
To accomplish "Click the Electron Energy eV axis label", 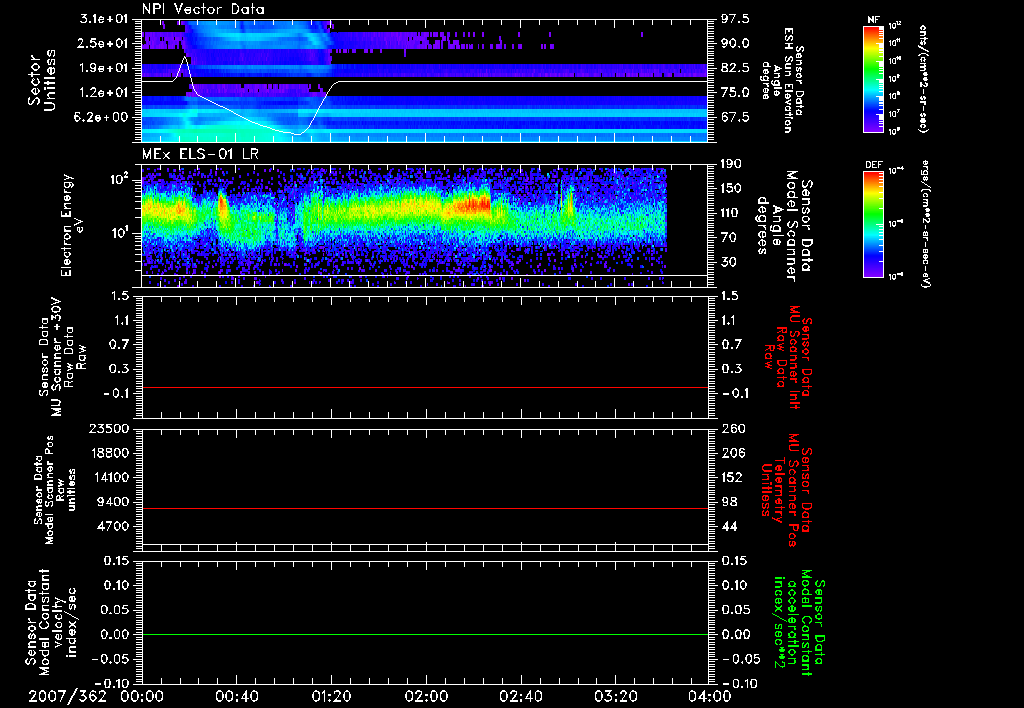I will tap(69, 223).
